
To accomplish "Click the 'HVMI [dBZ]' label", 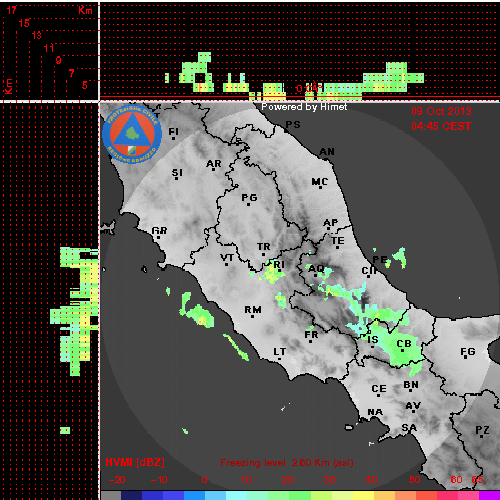I will (x=135, y=462).
